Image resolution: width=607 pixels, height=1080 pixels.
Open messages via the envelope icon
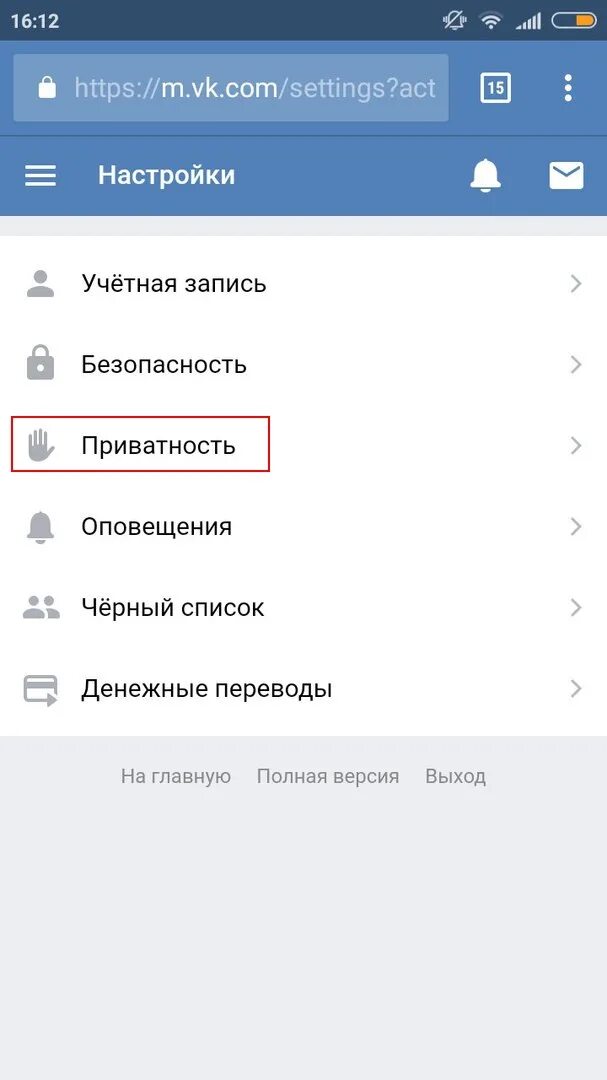click(x=566, y=176)
